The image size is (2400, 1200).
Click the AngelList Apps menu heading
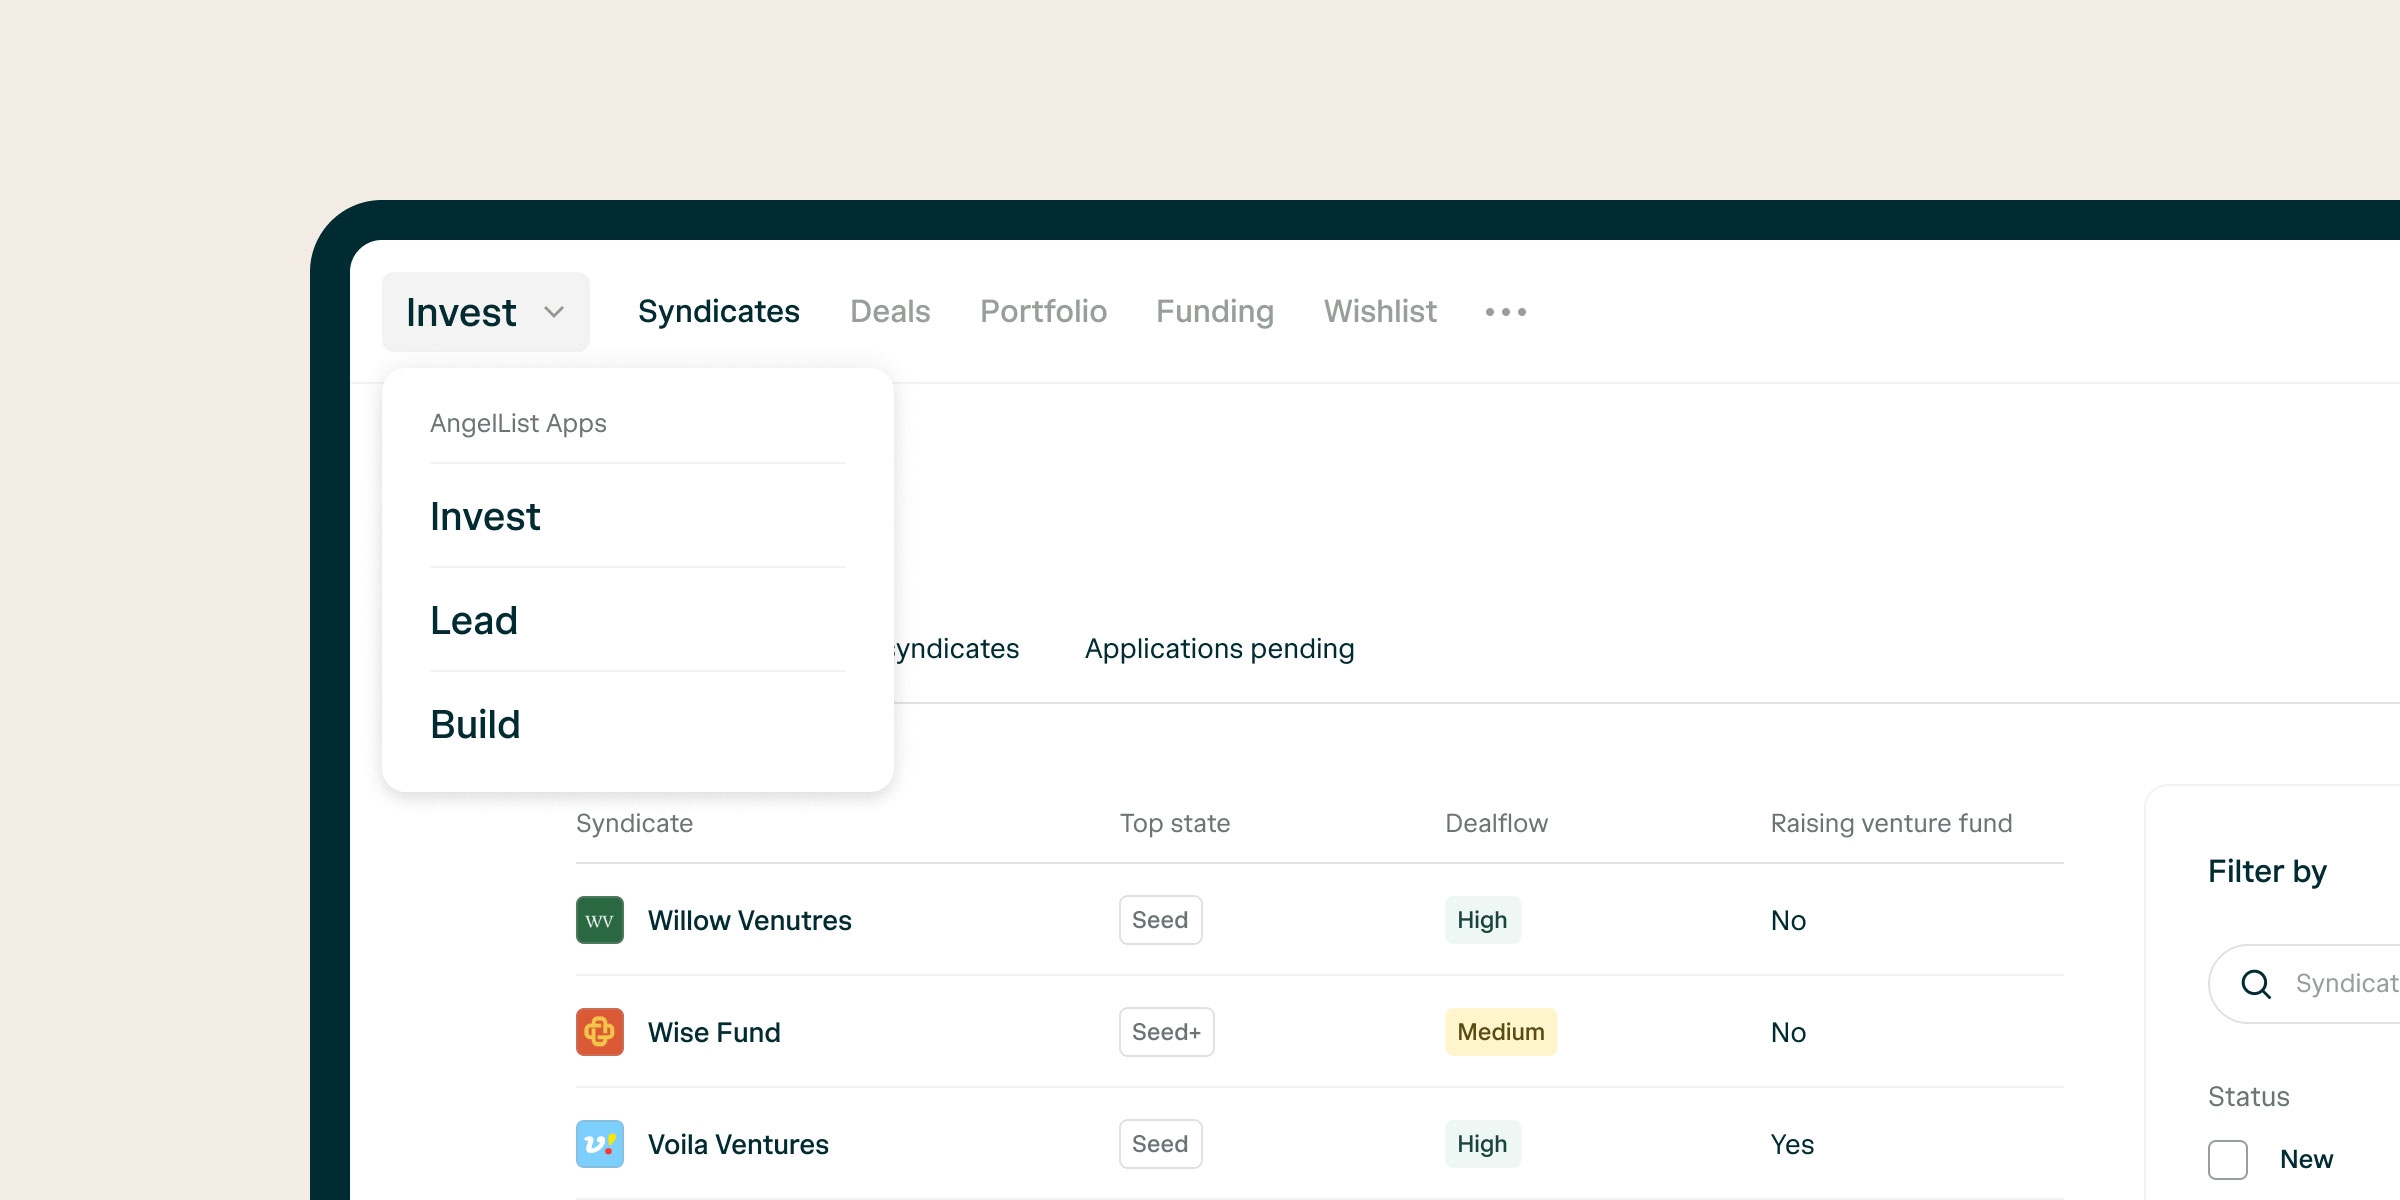point(518,423)
